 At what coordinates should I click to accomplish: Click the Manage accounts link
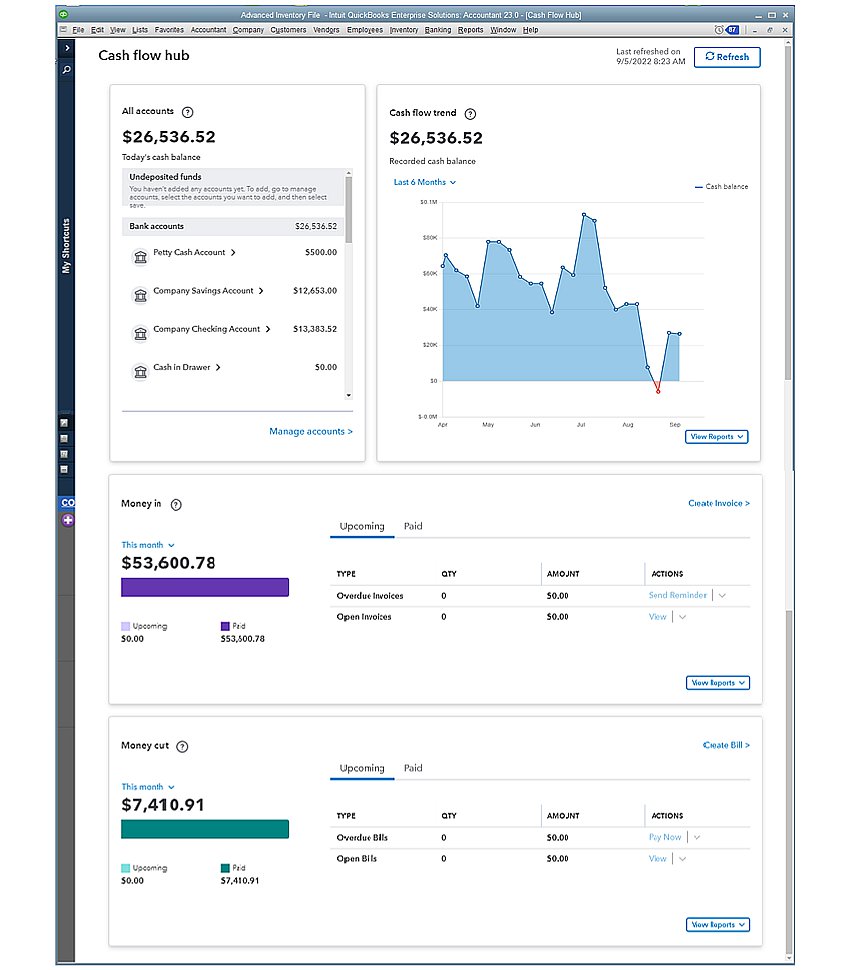pos(310,432)
